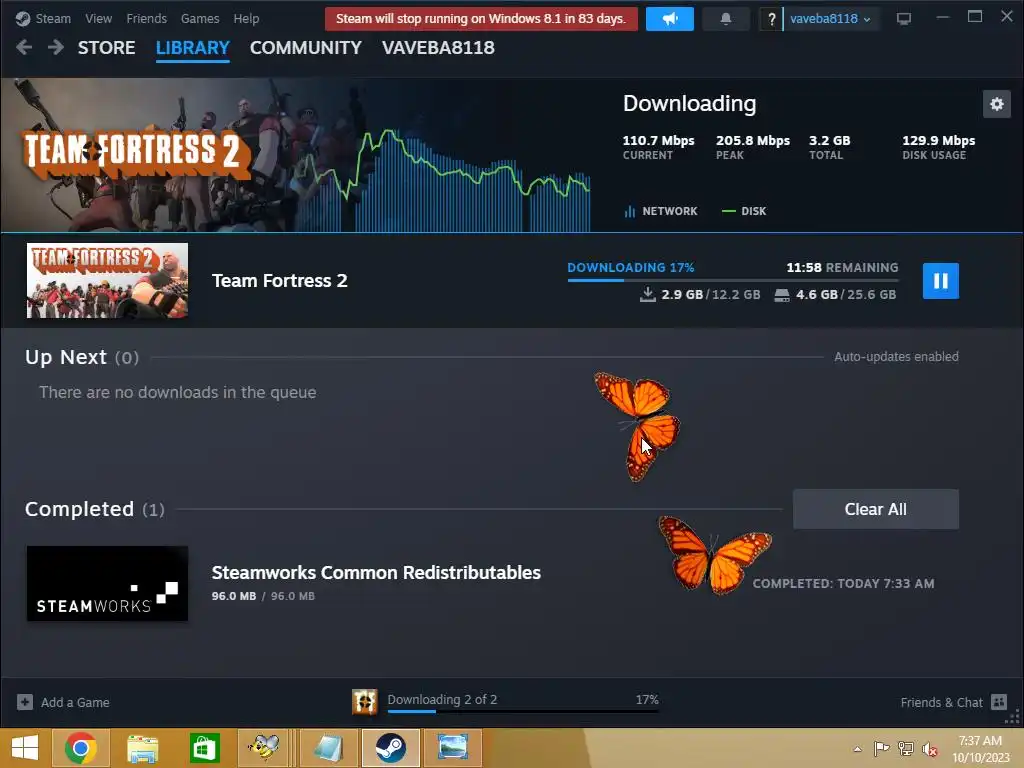Click the Action Center flag tray icon

point(882,748)
